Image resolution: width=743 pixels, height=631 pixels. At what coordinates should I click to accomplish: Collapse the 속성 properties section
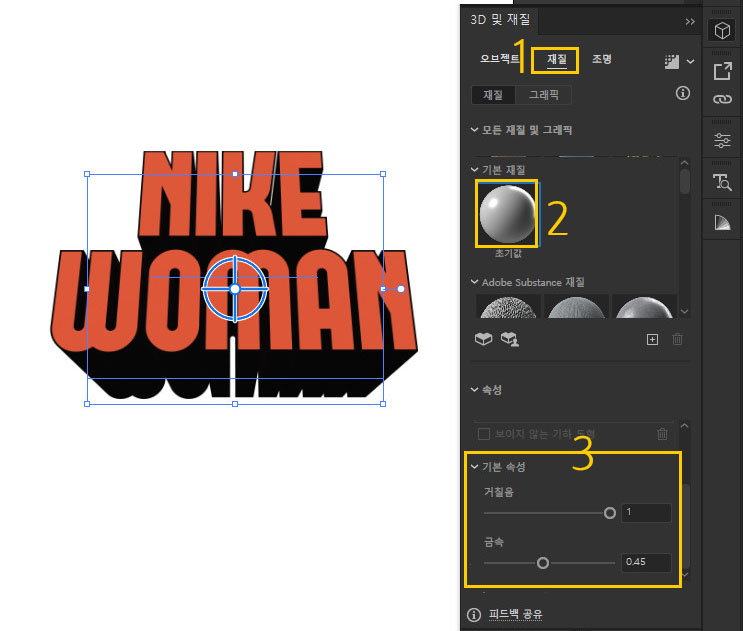click(474, 390)
